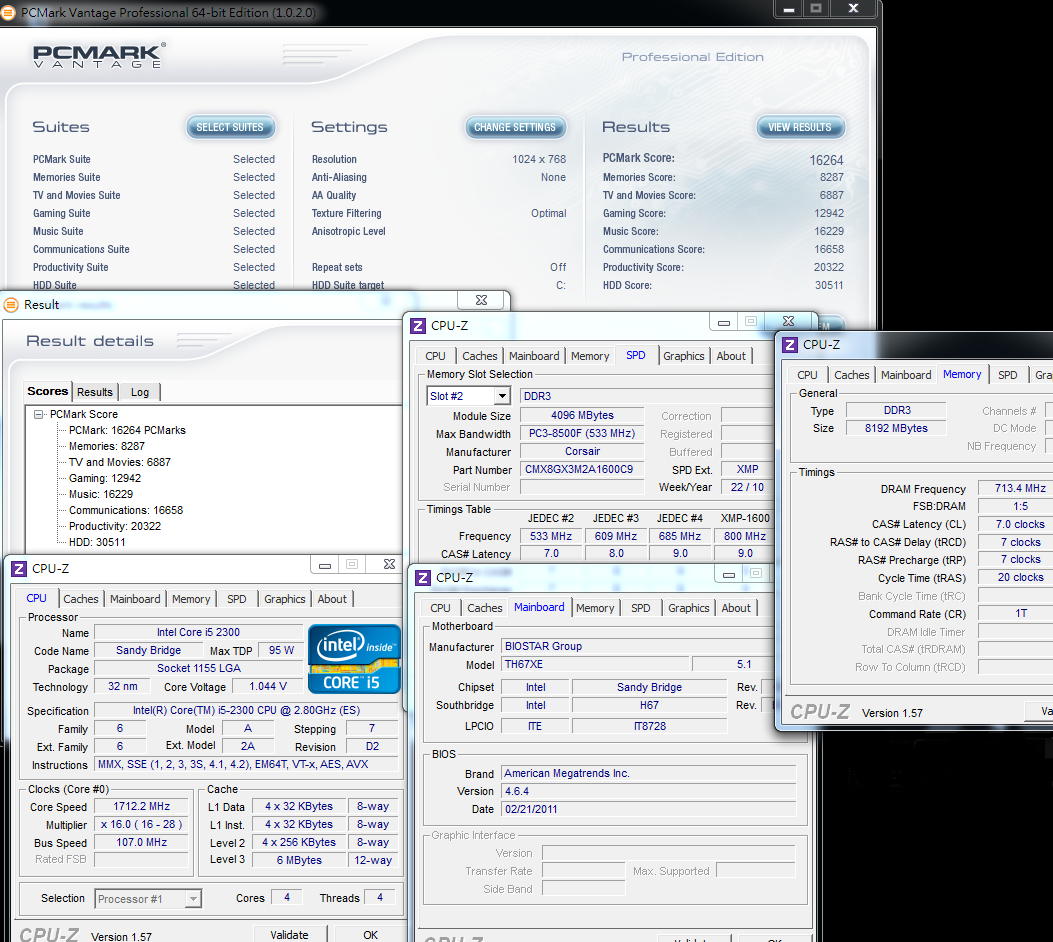Image resolution: width=1053 pixels, height=942 pixels.
Task: Click the Z logo of the CPU-Z Memory window
Action: (x=790, y=344)
